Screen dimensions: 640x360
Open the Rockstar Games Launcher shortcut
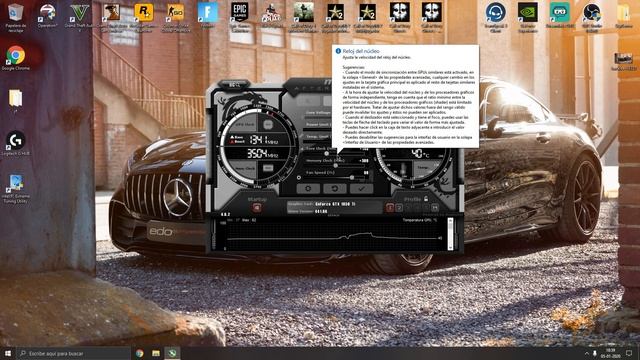point(144,17)
